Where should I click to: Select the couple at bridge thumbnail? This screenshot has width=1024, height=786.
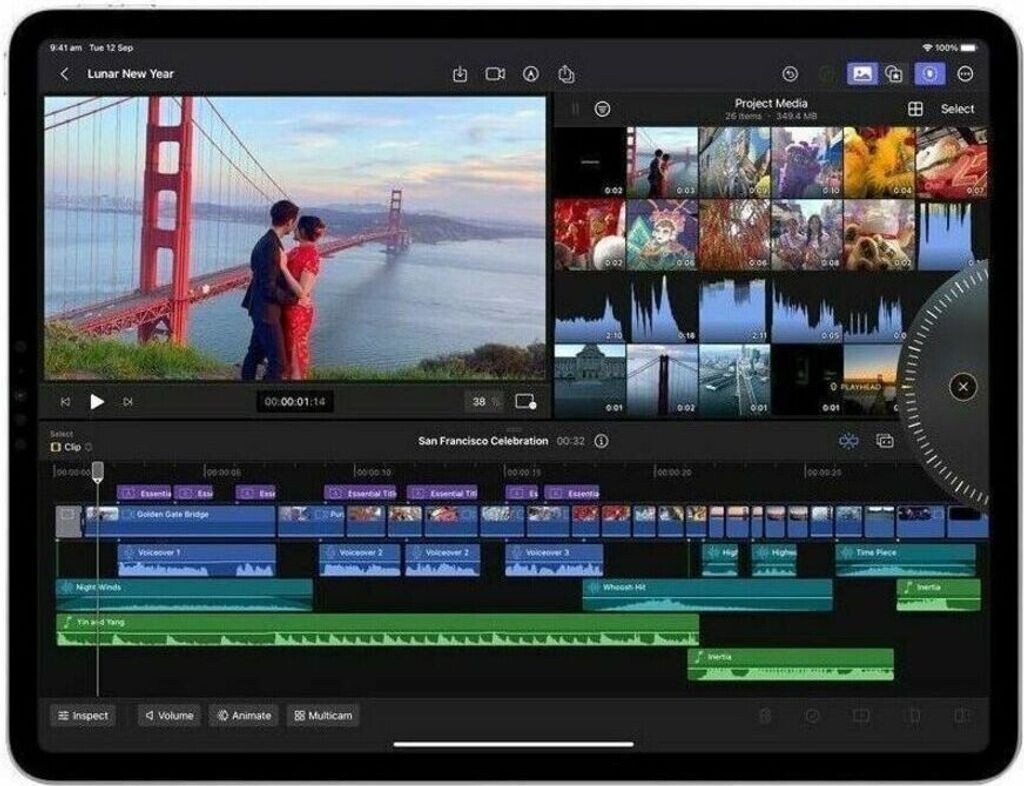pos(662,162)
